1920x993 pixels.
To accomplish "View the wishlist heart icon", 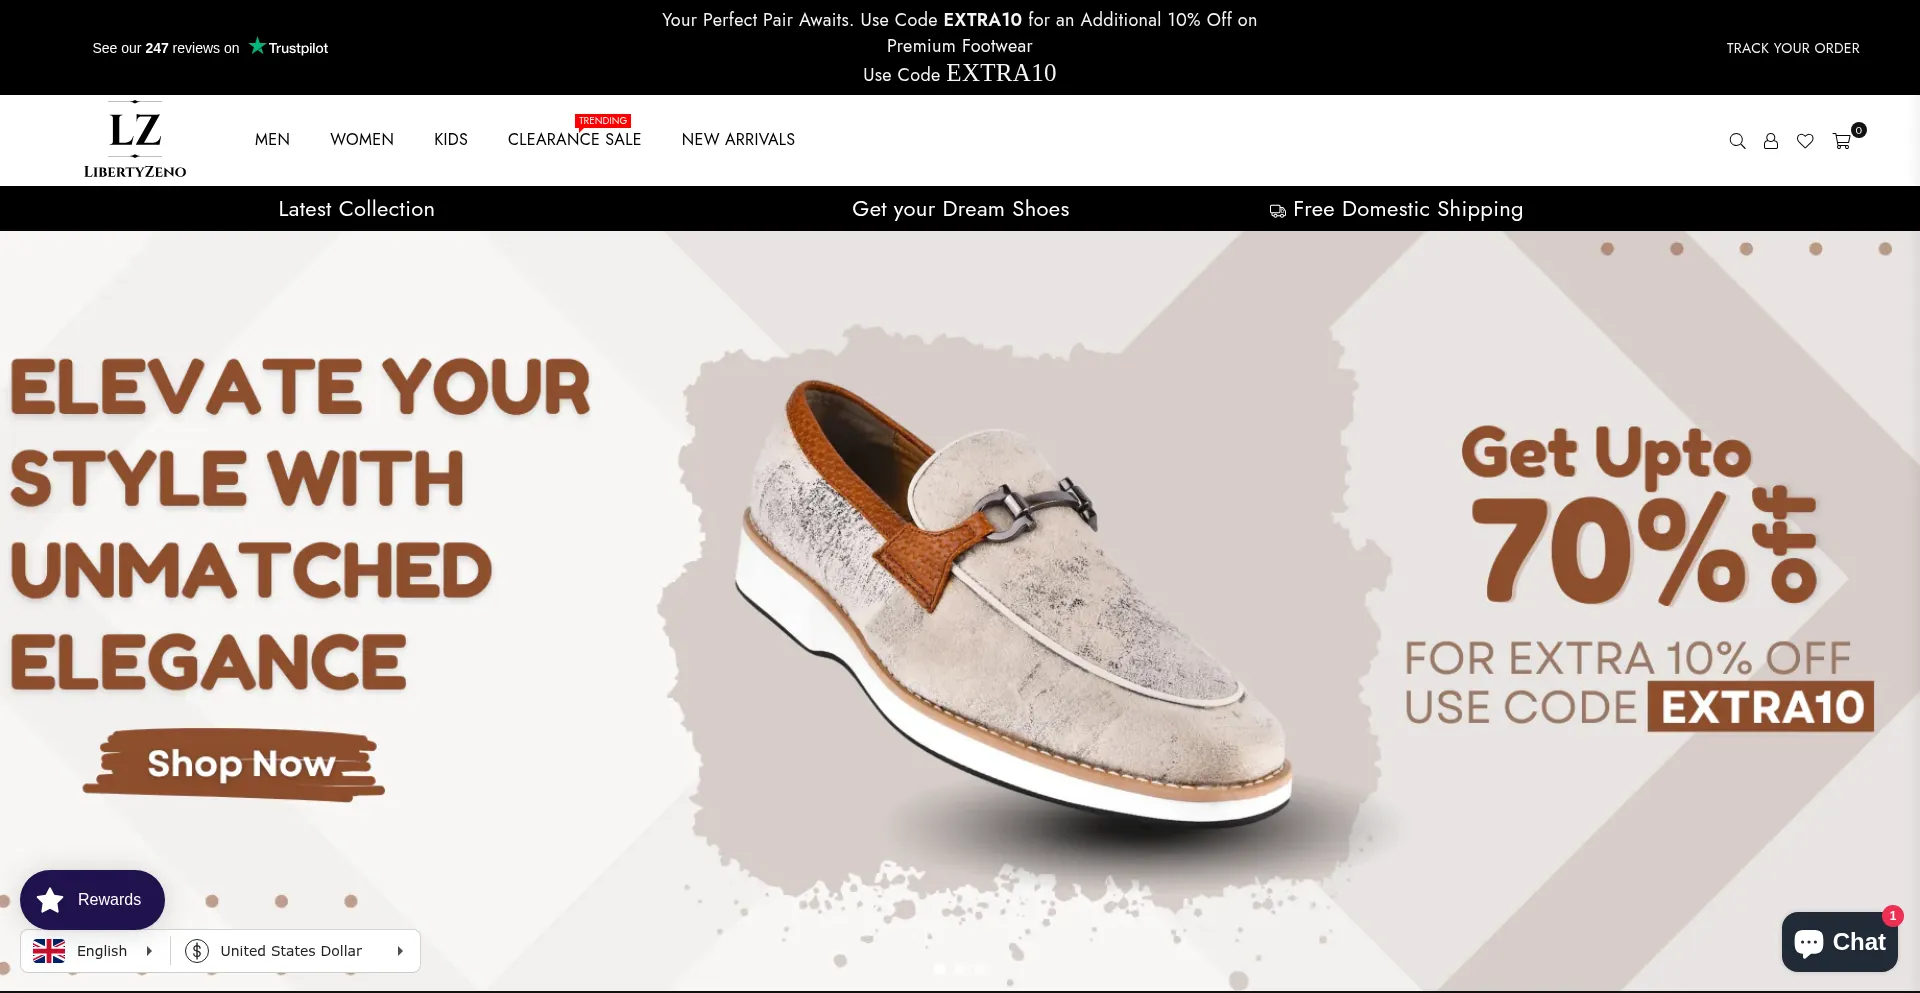I will pos(1805,141).
